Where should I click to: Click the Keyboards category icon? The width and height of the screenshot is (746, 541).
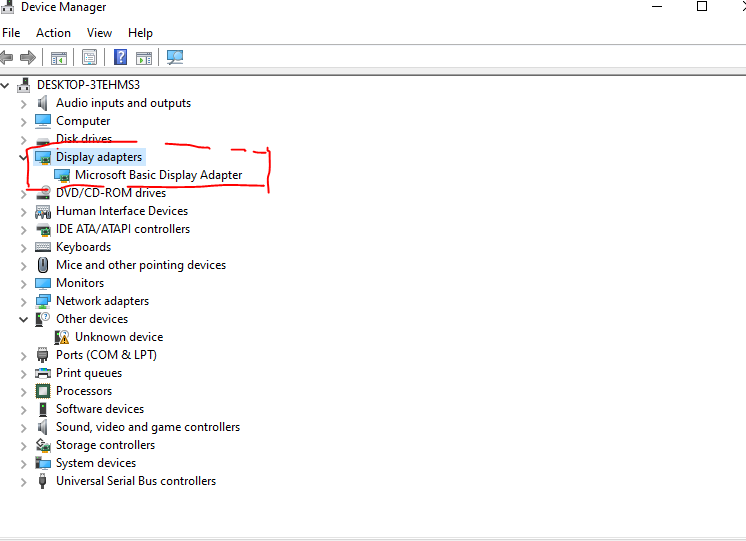(x=43, y=247)
